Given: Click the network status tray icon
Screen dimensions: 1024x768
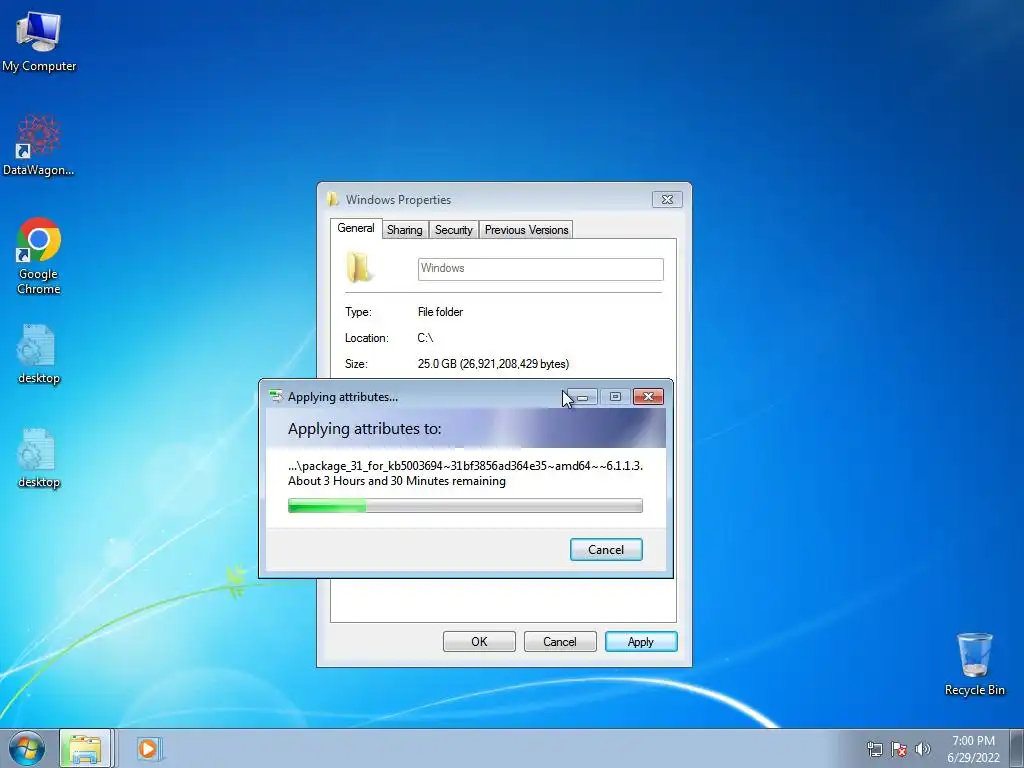Looking at the screenshot, I should click(874, 749).
